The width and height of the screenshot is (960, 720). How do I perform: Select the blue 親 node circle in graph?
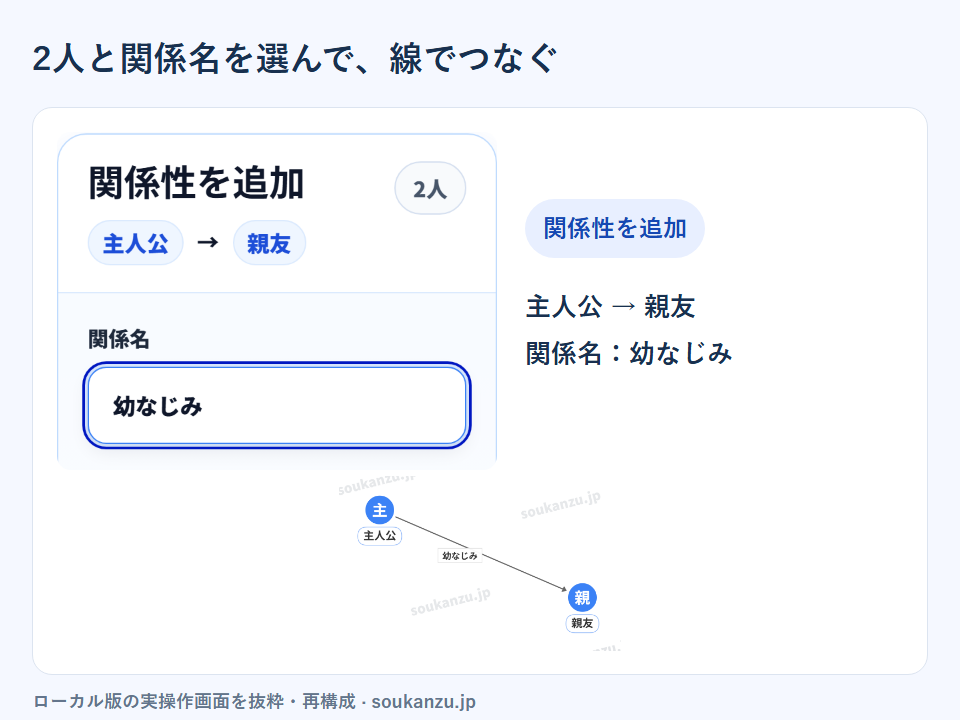pyautogui.click(x=582, y=598)
